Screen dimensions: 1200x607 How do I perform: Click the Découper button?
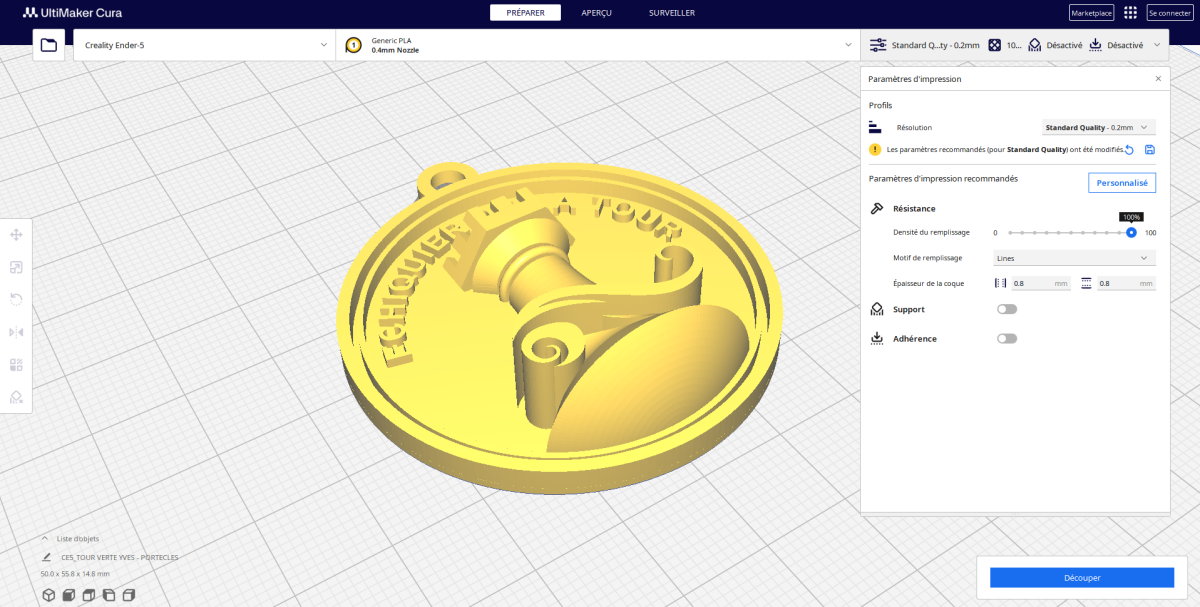tap(1081, 578)
